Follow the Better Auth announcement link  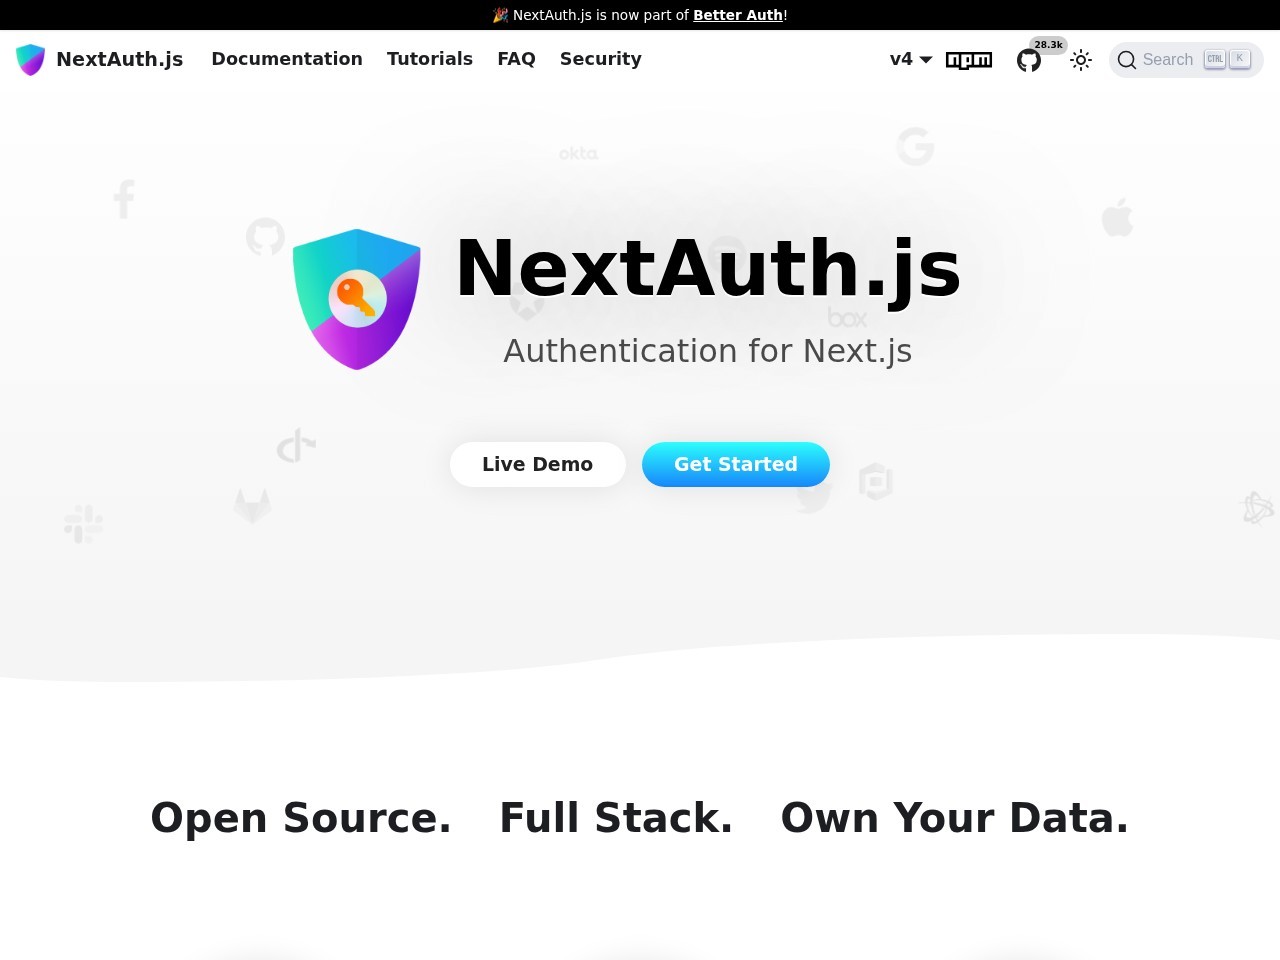click(738, 15)
